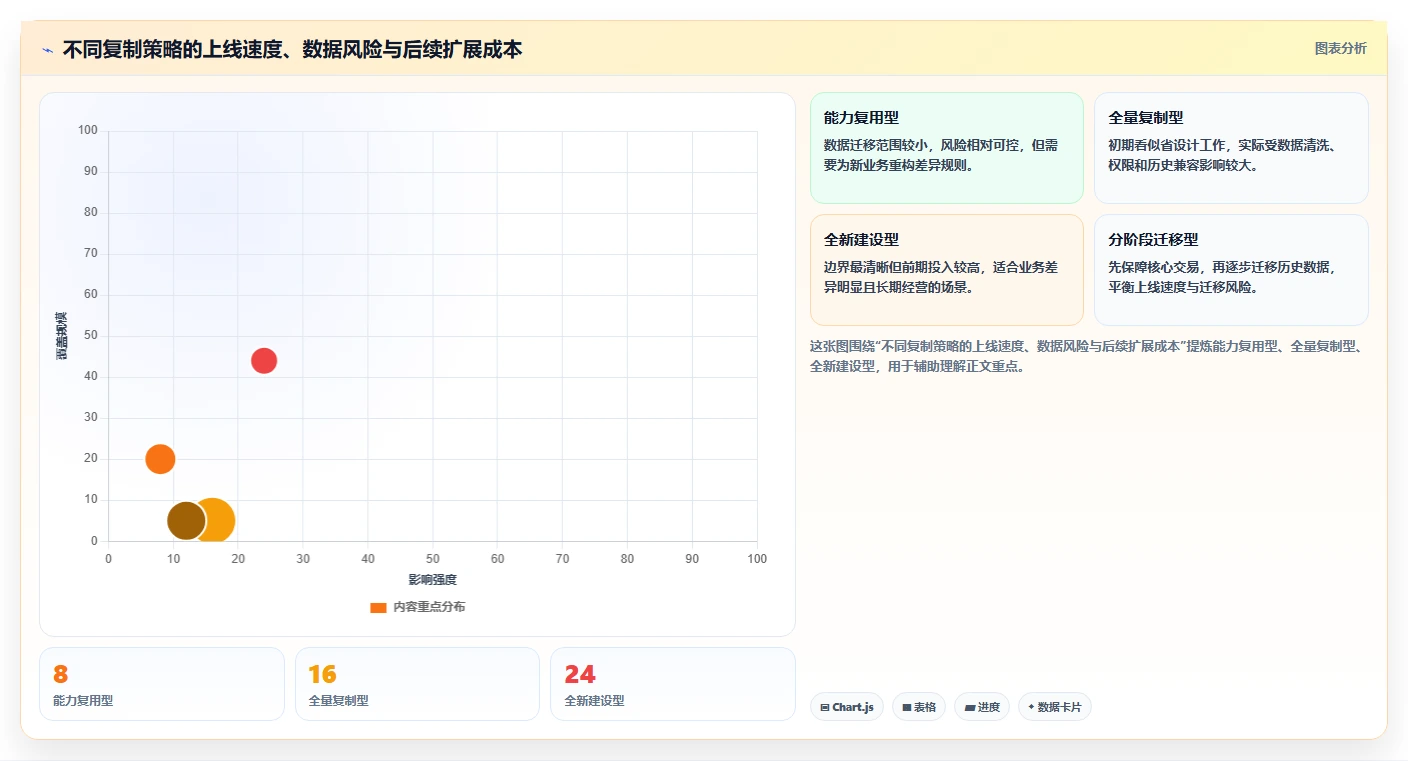Open the 全量复制型 description card
The height and width of the screenshot is (761, 1408).
(1231, 148)
